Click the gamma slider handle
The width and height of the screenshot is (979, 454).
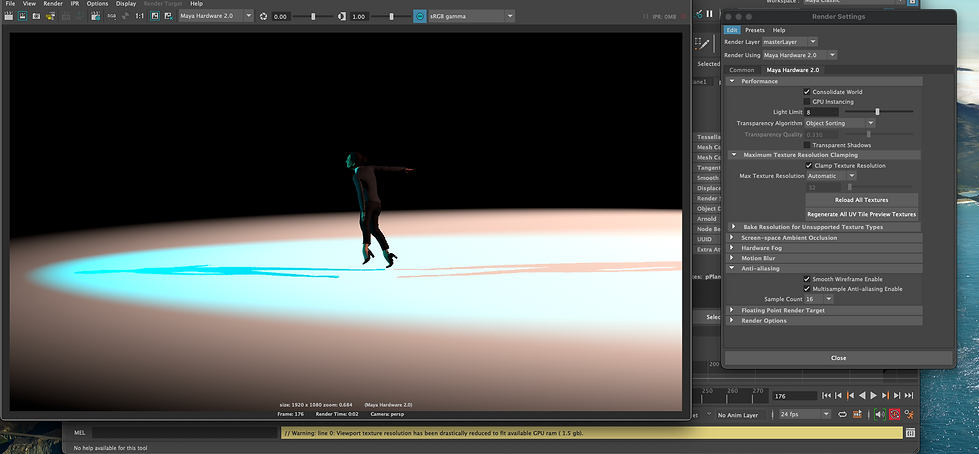tap(391, 16)
